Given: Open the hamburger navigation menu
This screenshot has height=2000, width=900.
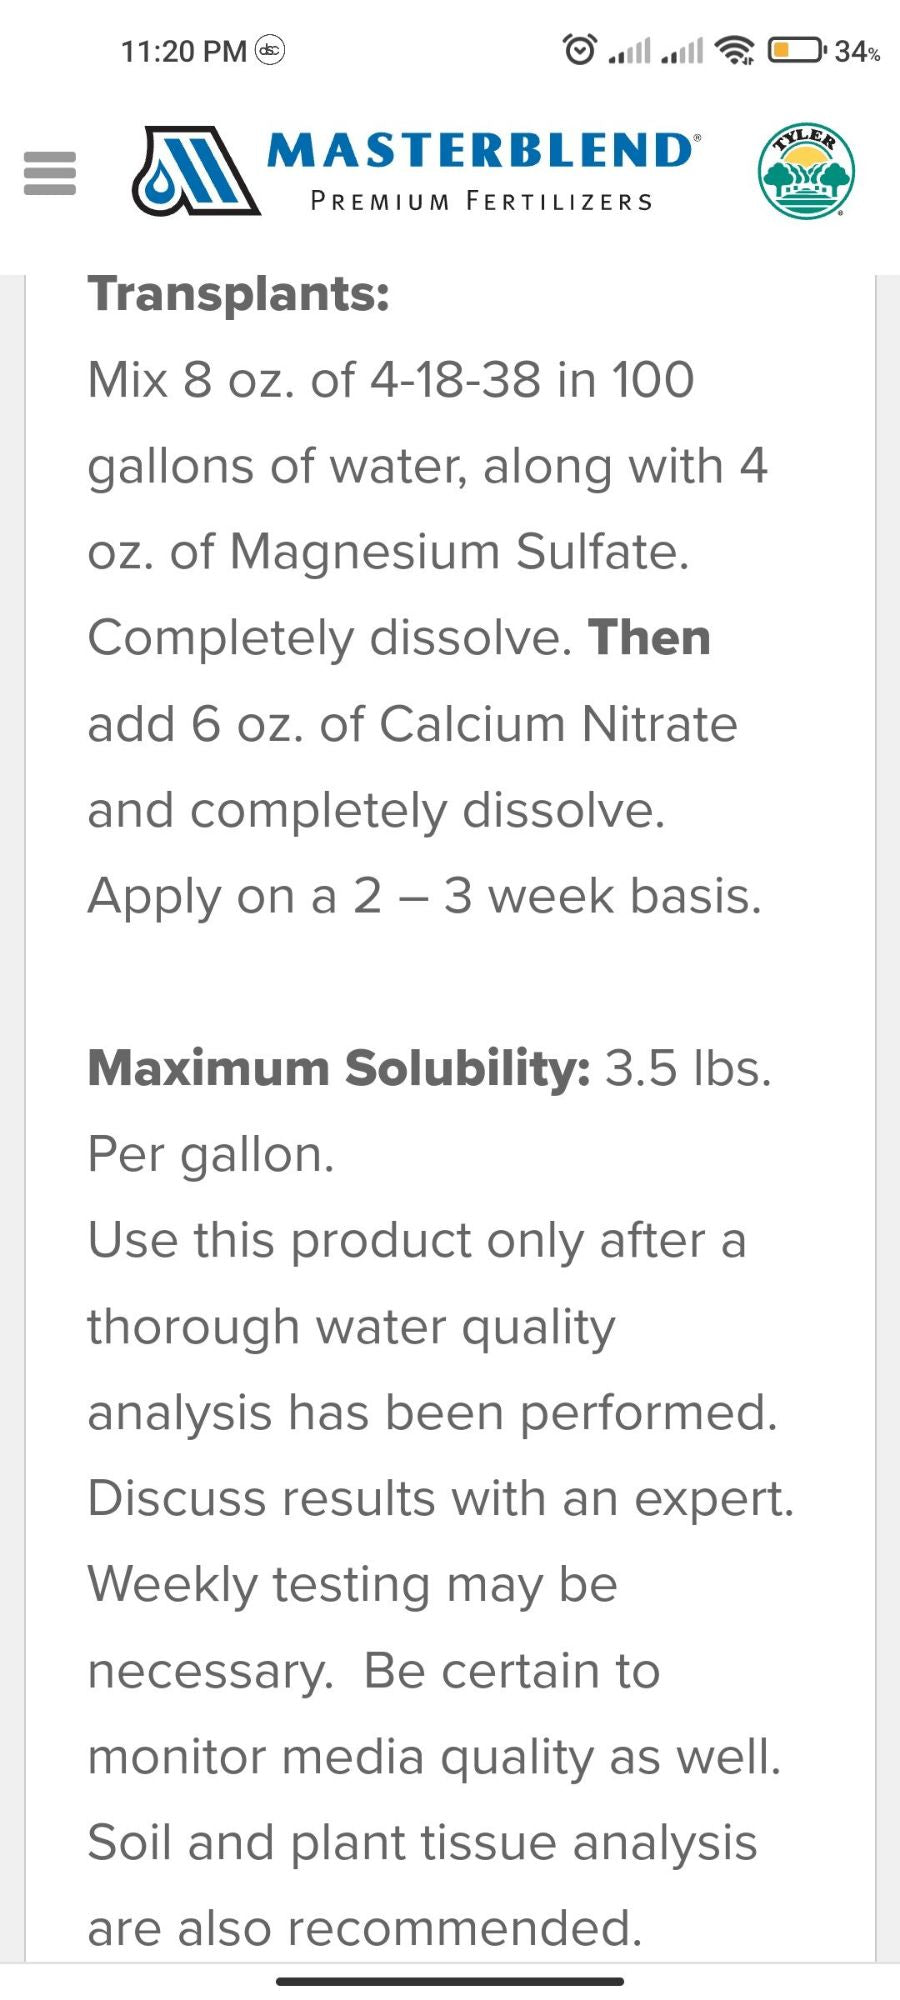Looking at the screenshot, I should [49, 173].
